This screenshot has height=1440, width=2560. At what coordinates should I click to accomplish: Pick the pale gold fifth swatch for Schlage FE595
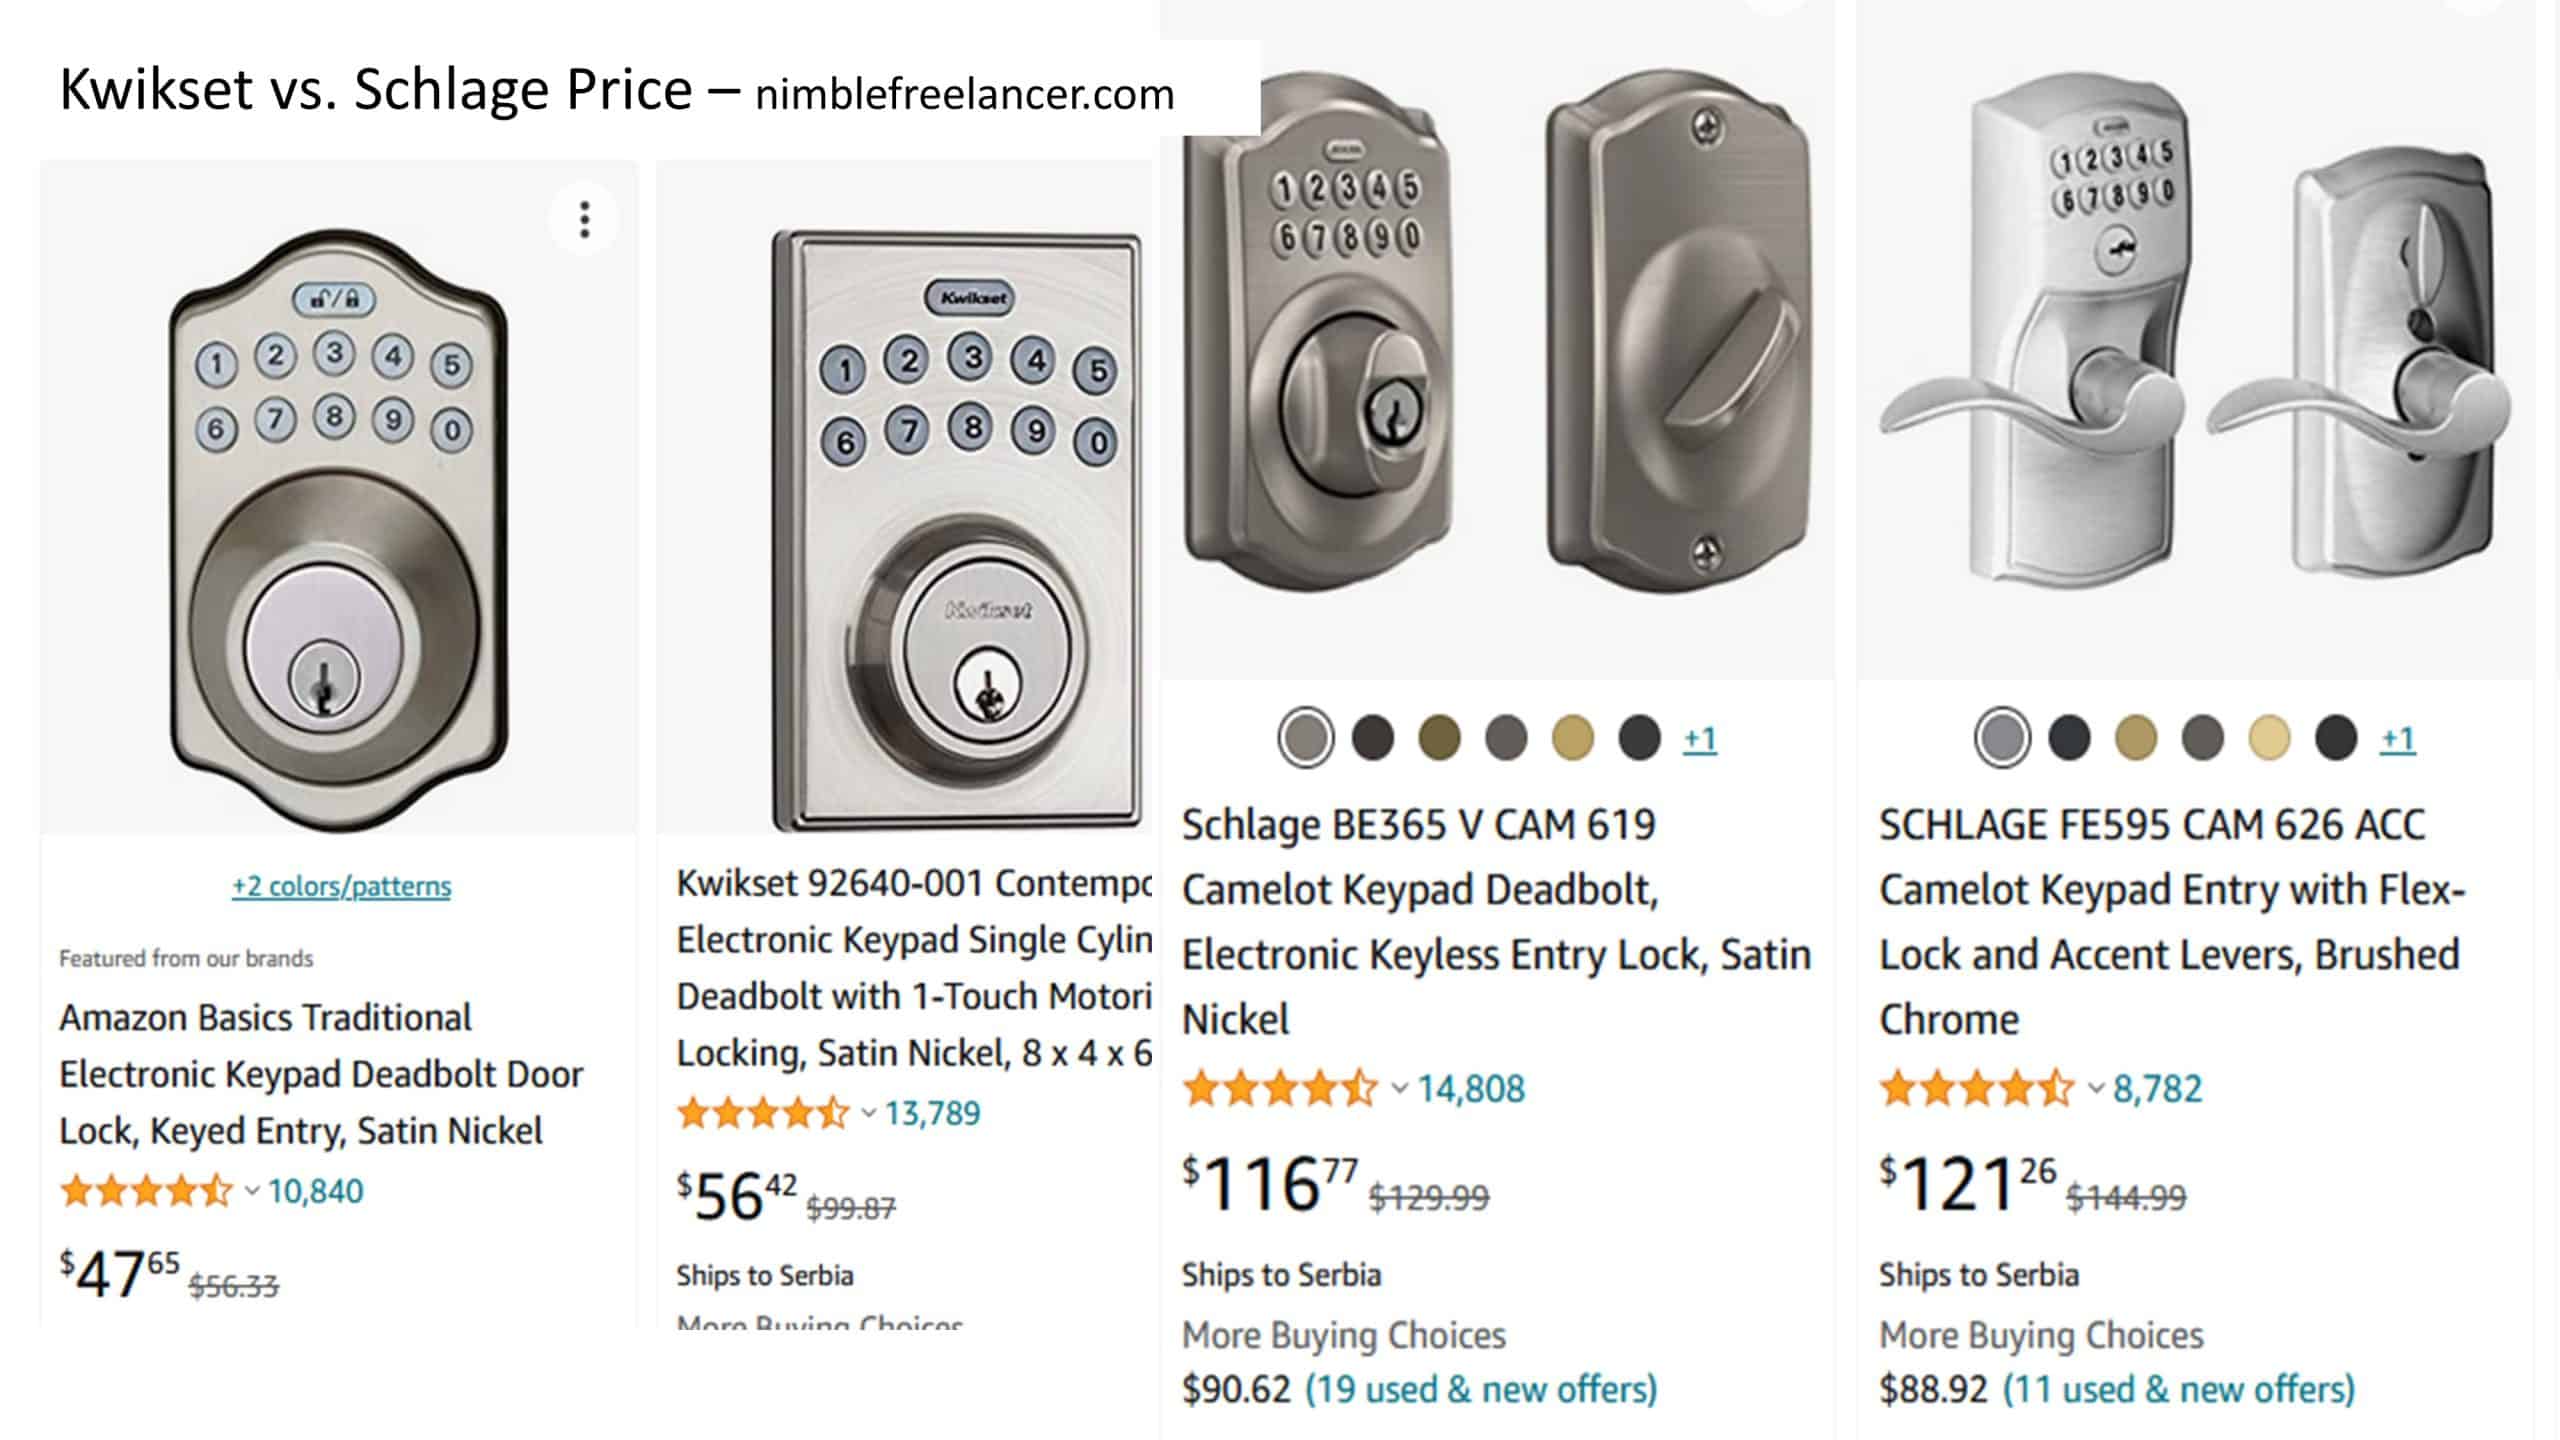click(x=2269, y=738)
